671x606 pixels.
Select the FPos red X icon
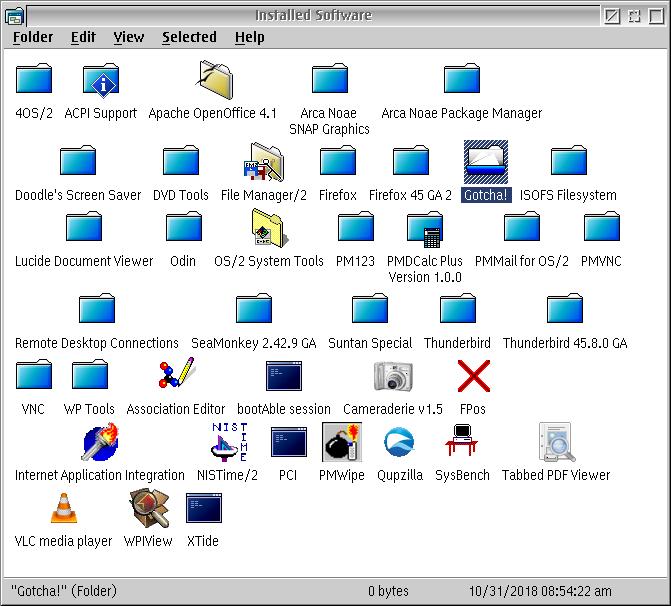[473, 376]
